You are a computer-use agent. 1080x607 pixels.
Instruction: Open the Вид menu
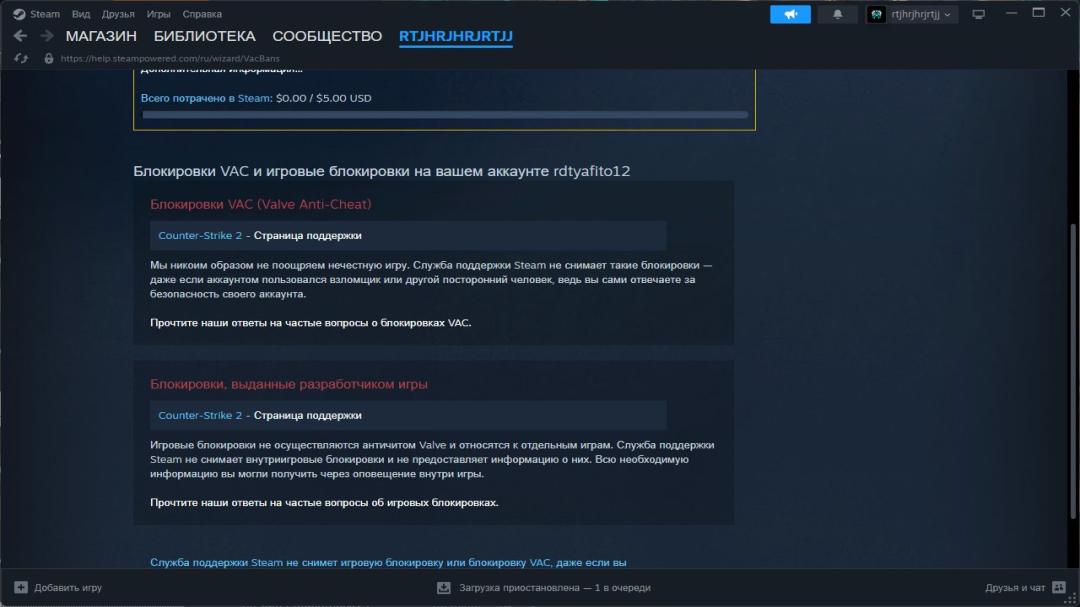point(81,14)
